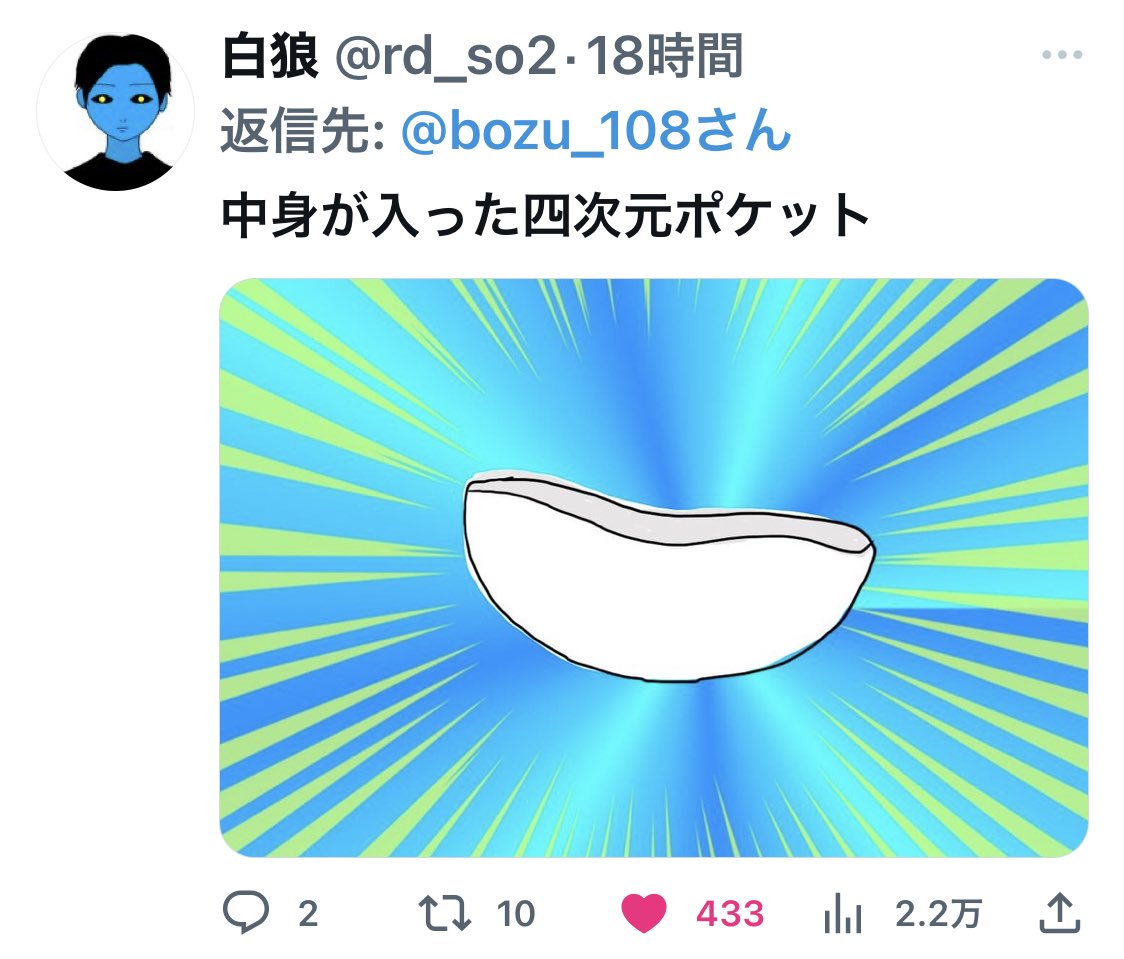Tap the retweet arrows icon
This screenshot has height=959, width=1124.
click(x=444, y=912)
